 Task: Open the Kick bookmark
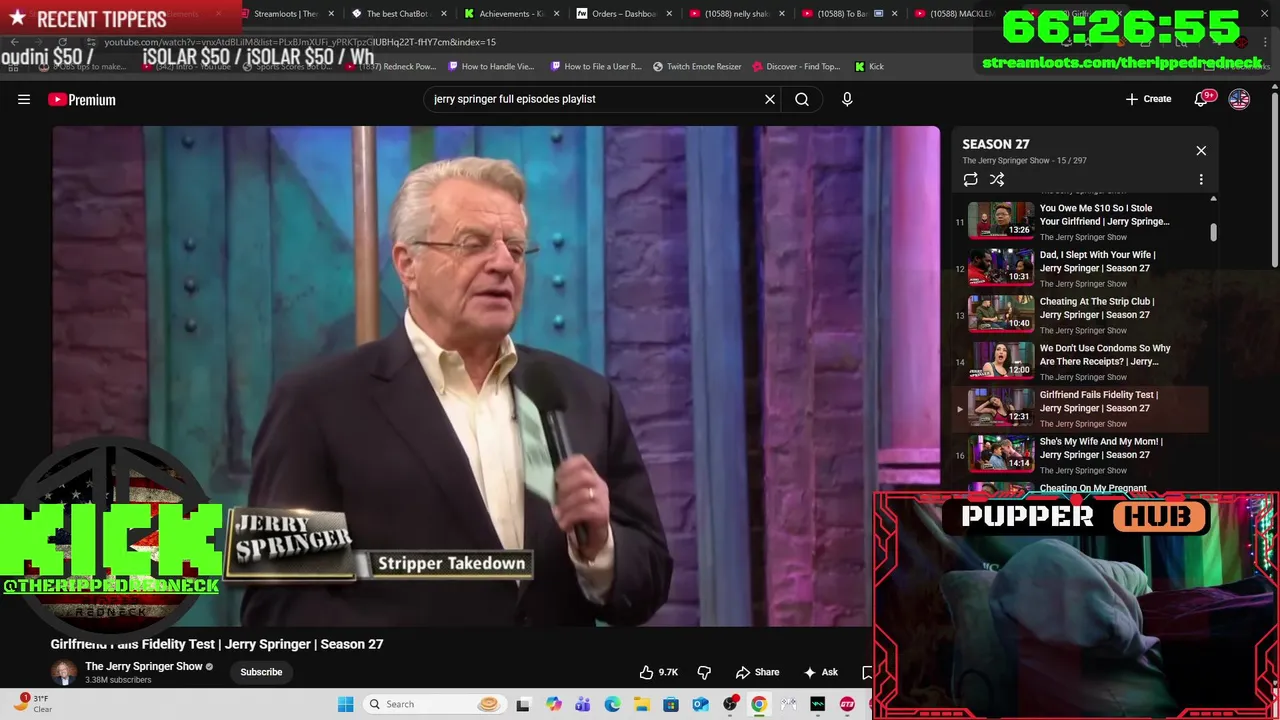(869, 66)
